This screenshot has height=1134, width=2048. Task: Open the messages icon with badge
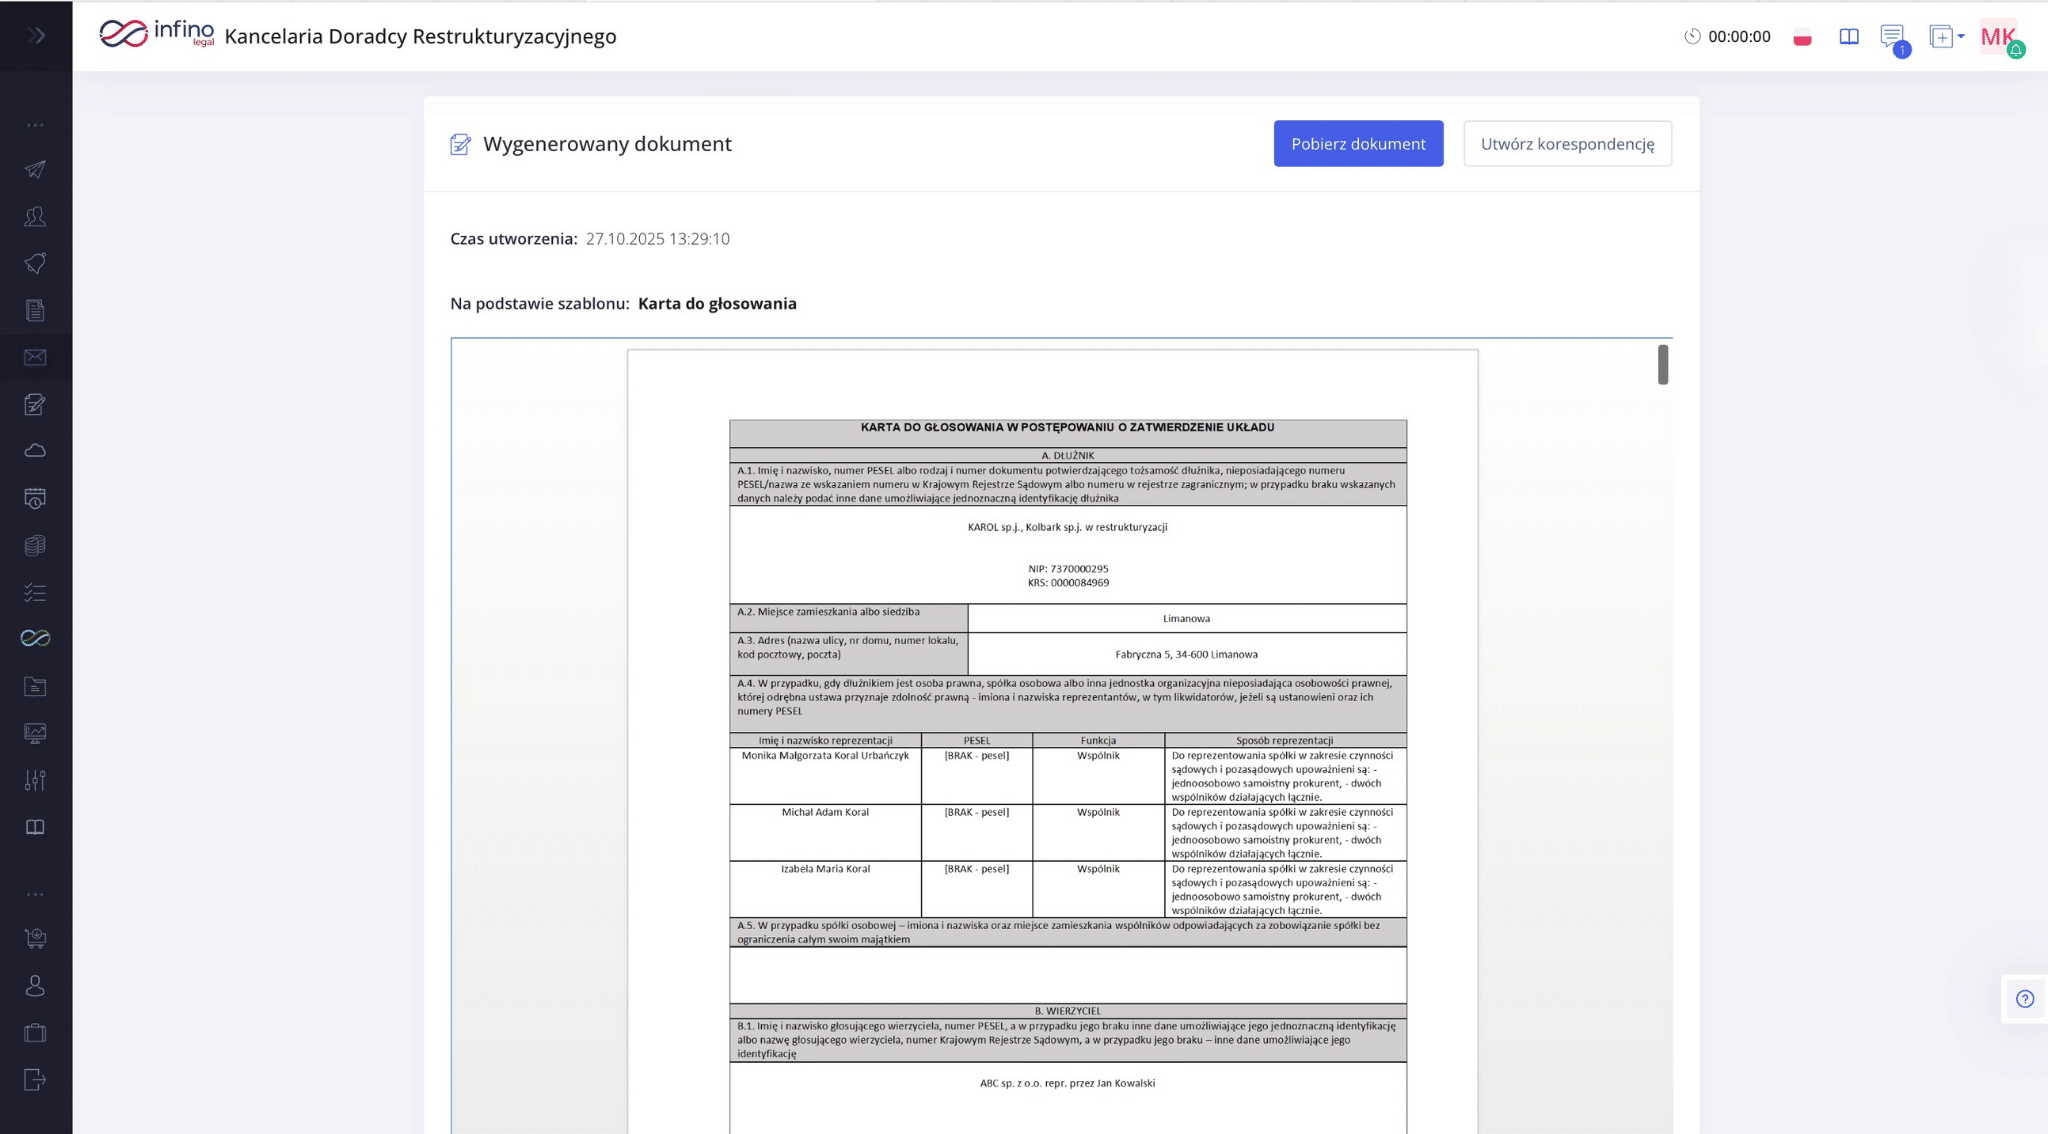[1892, 37]
